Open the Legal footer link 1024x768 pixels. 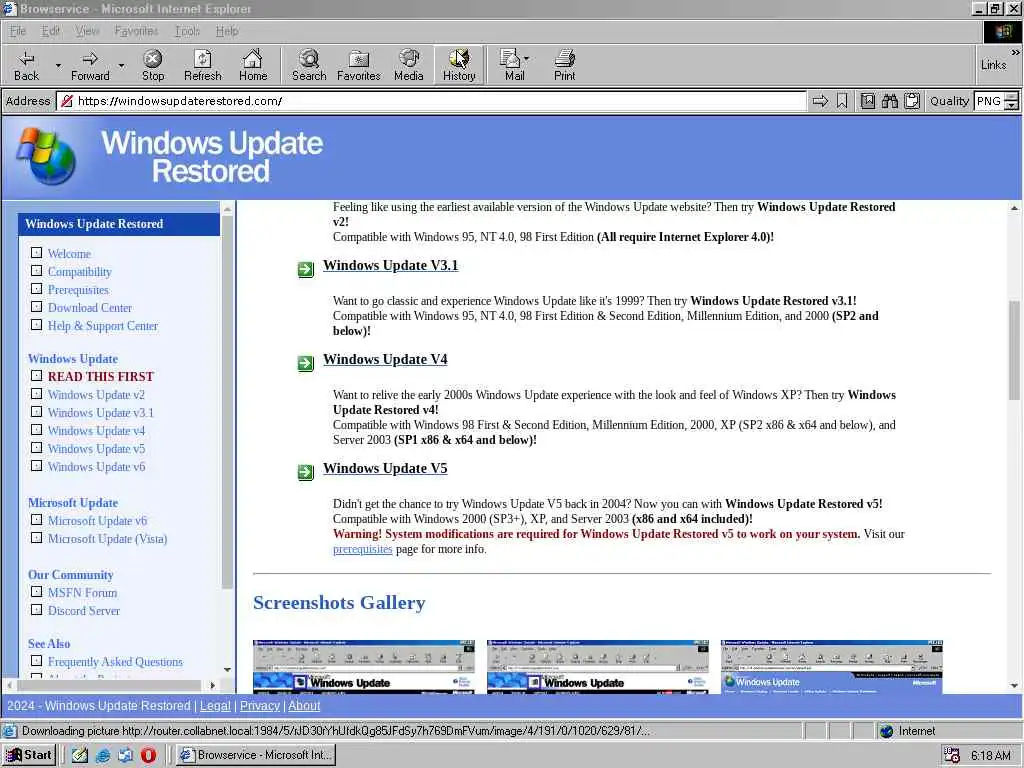coord(215,706)
